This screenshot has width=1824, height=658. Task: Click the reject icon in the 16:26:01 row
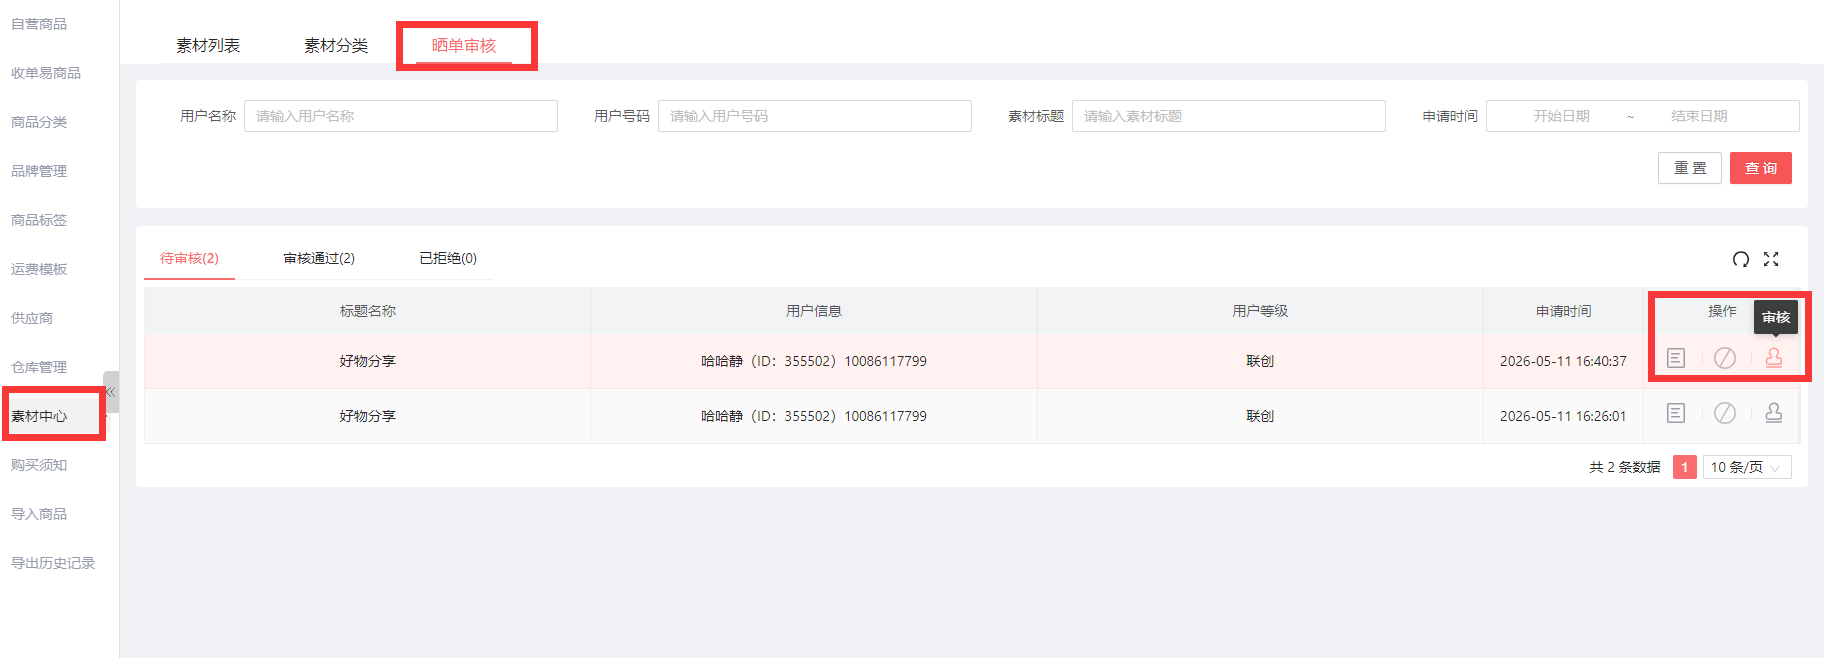click(x=1725, y=413)
